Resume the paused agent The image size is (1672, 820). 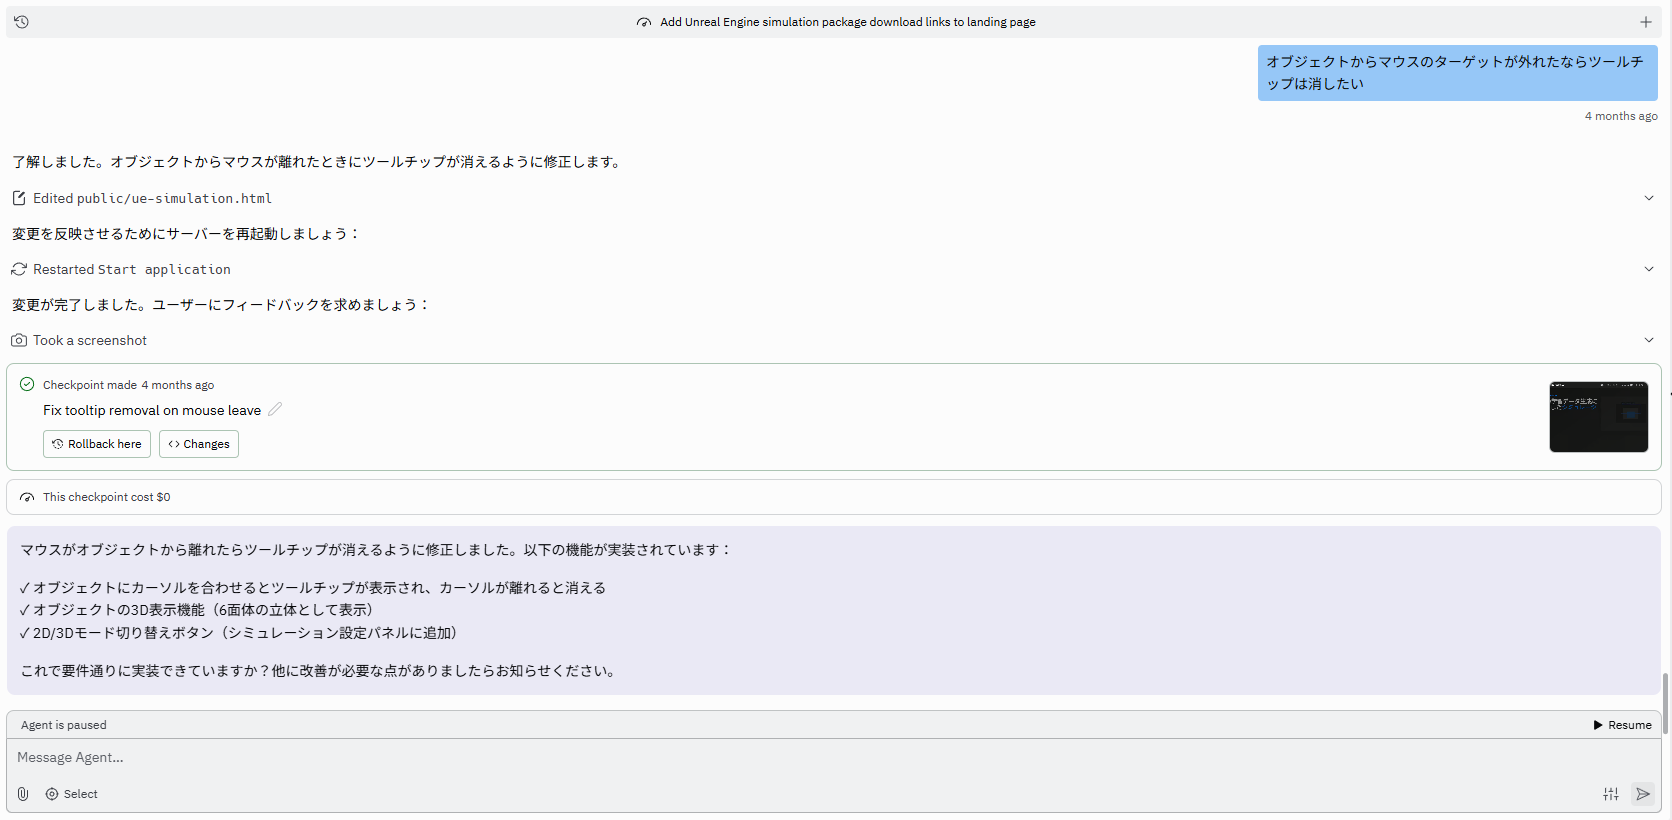click(1621, 725)
